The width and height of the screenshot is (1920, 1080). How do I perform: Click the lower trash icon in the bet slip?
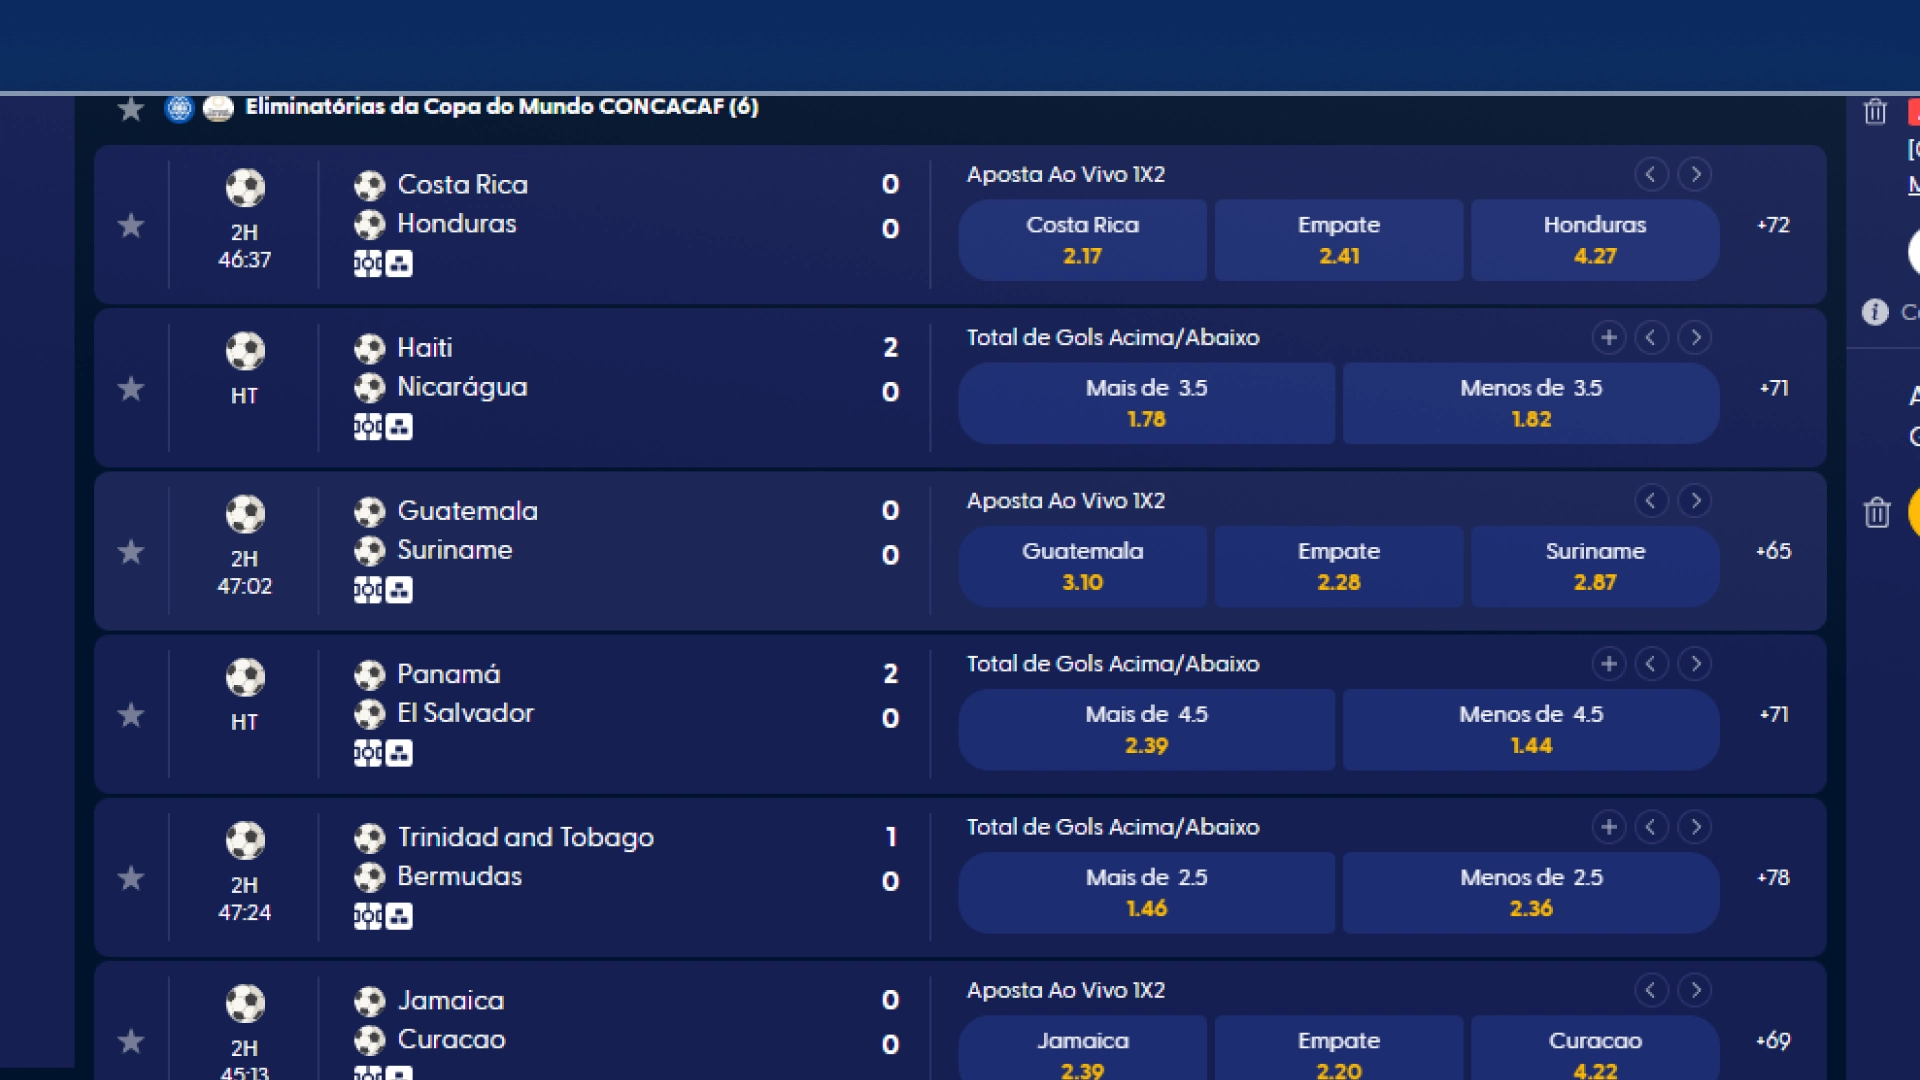pyautogui.click(x=1876, y=513)
